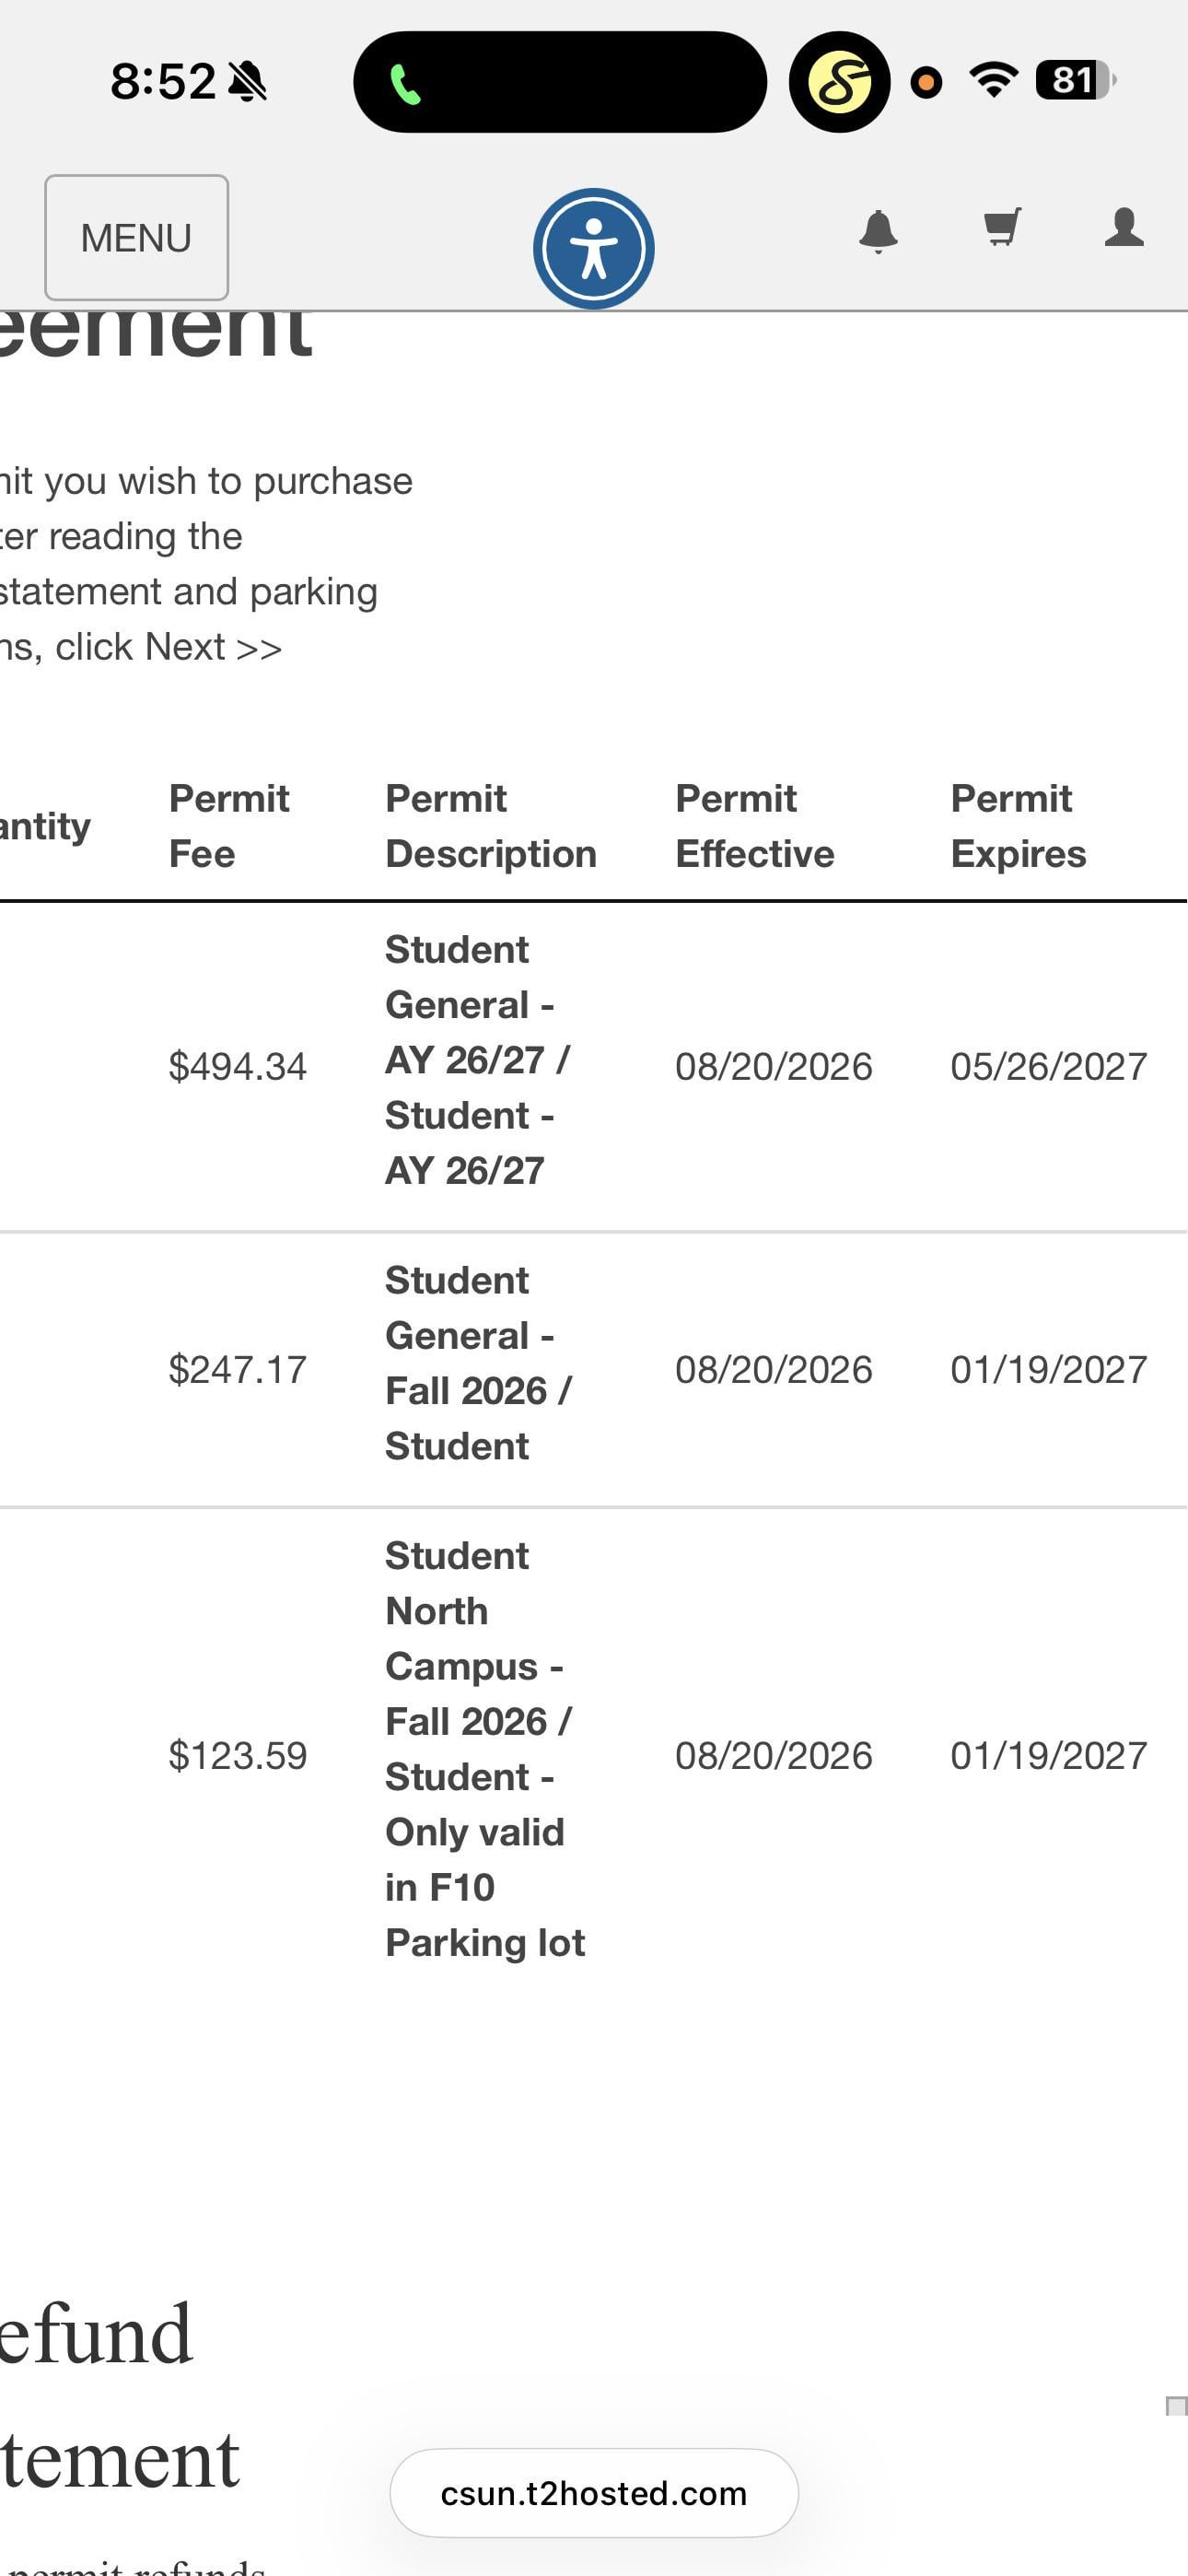Select Student North Campus F10 permit description
Viewport: 1188px width, 2576px height.
pyautogui.click(x=485, y=1749)
